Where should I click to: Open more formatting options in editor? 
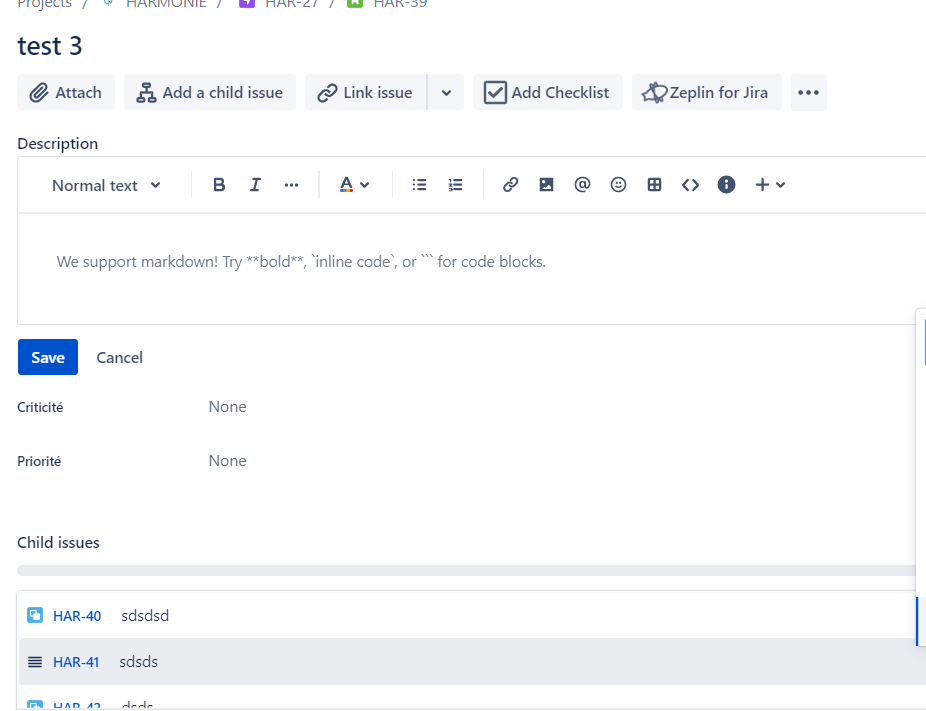point(291,185)
